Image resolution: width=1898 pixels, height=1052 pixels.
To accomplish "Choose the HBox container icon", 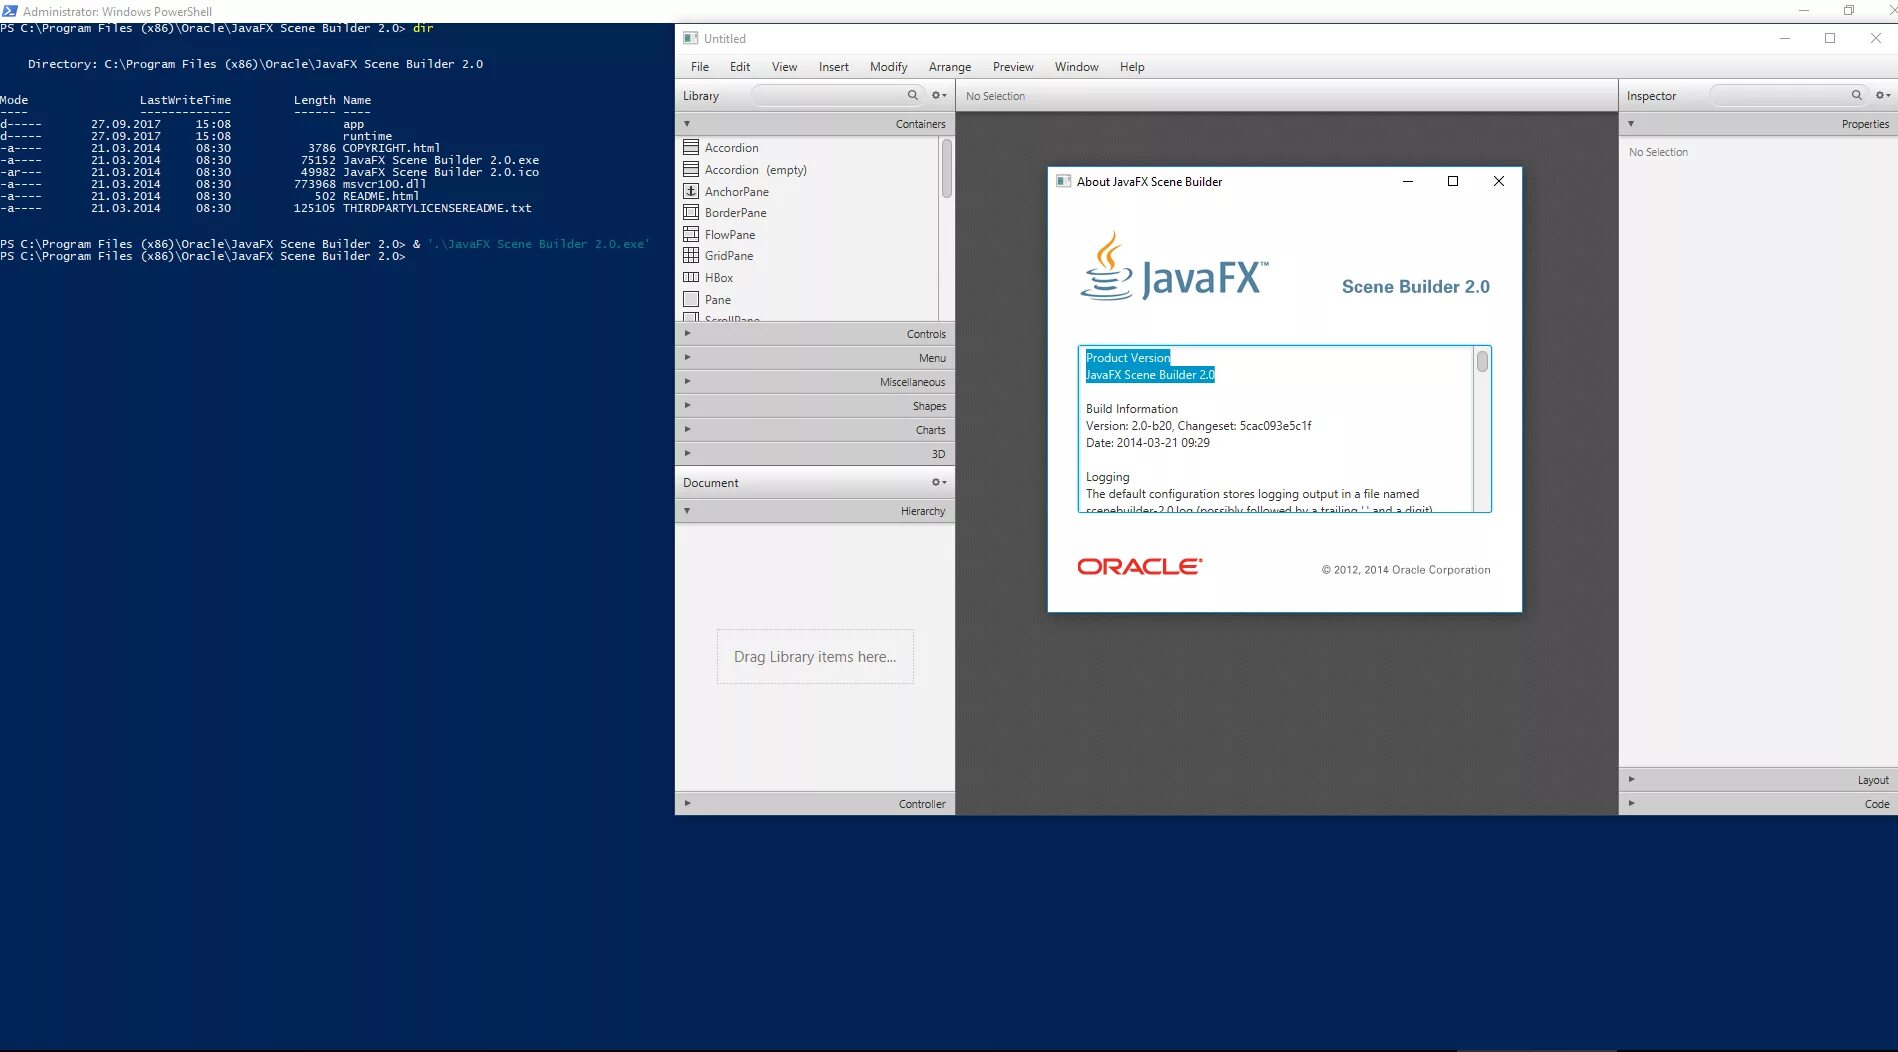I will pos(690,277).
